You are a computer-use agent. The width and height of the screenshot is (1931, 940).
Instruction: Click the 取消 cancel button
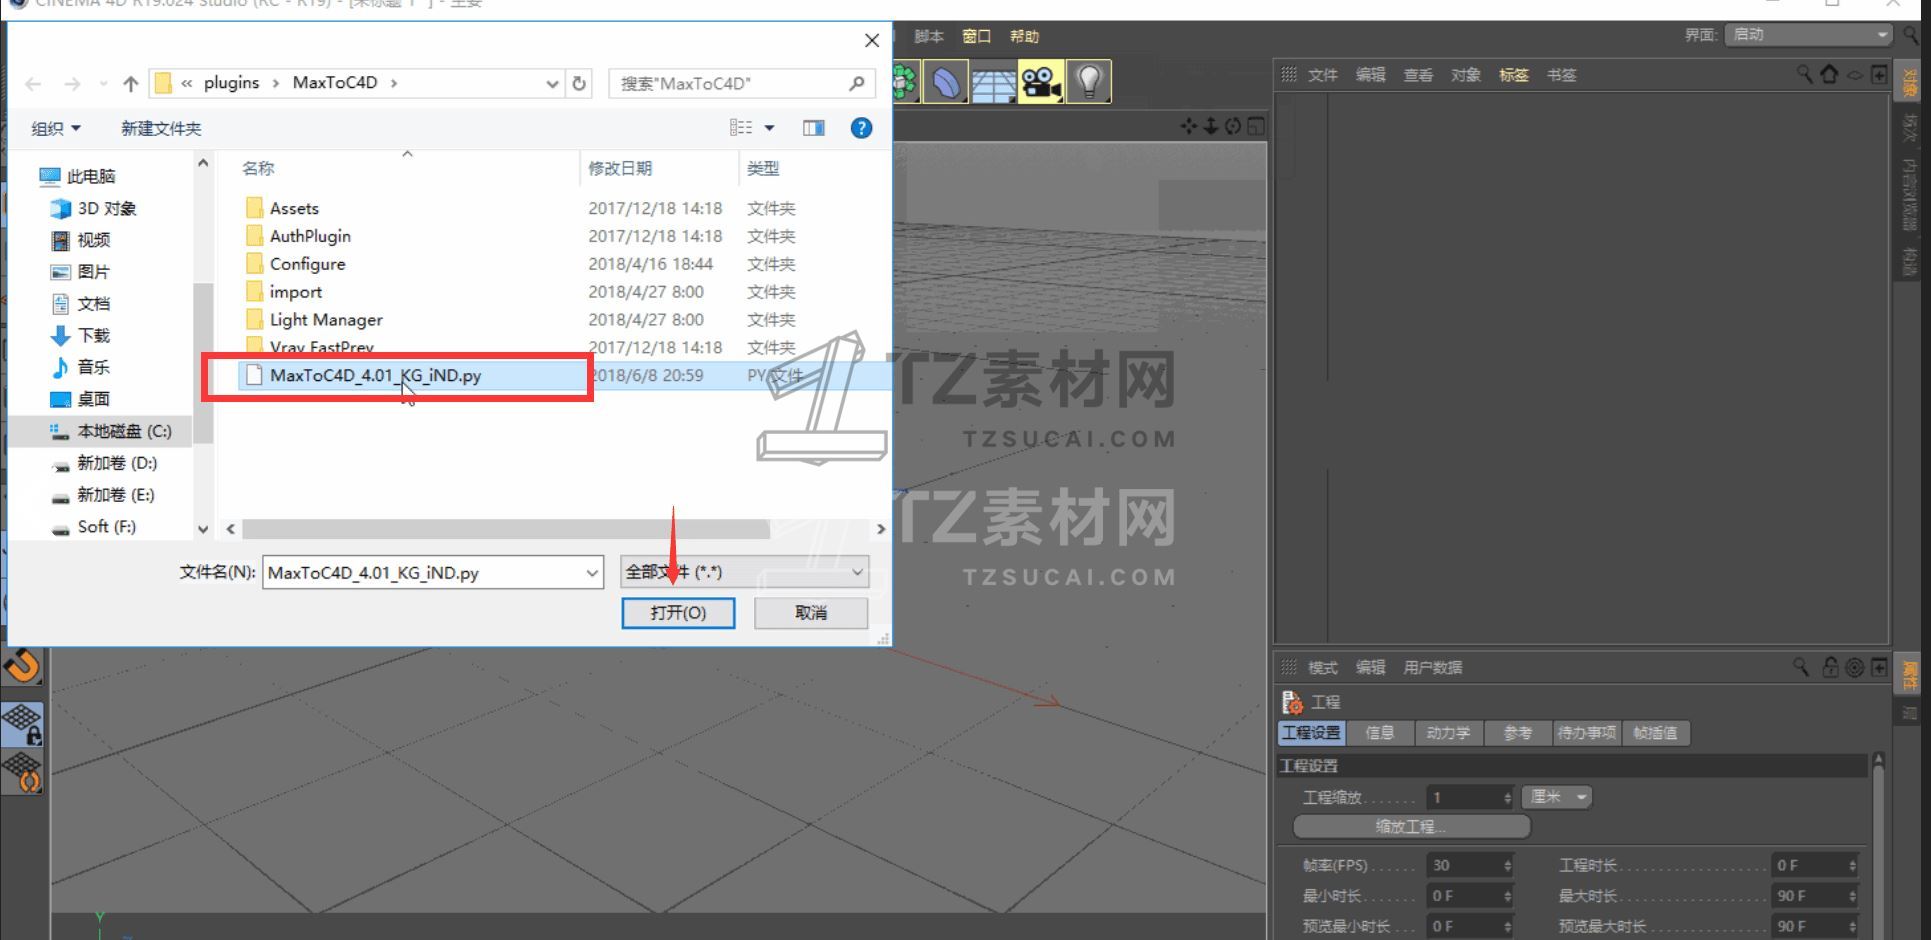point(811,613)
